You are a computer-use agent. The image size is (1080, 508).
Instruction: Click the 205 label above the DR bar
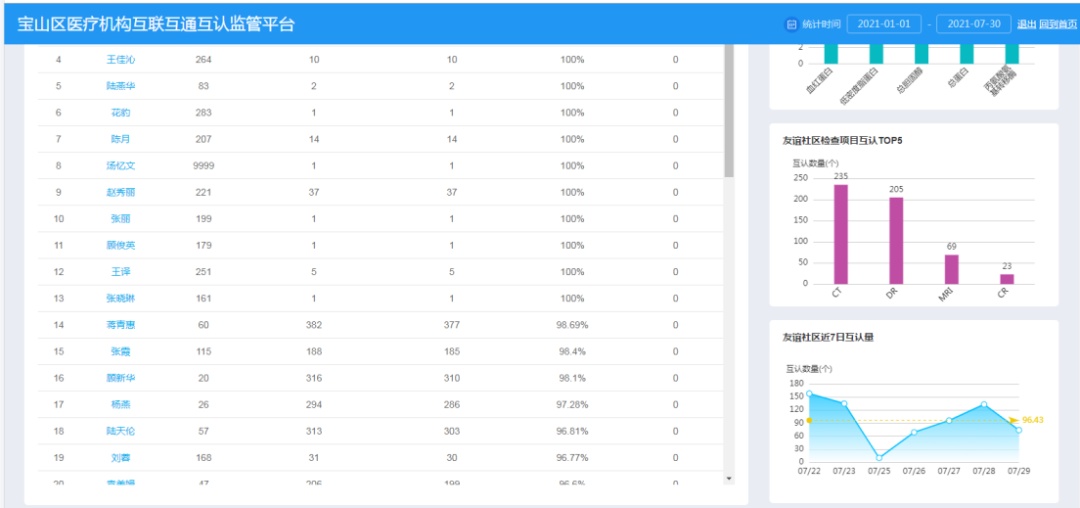pyautogui.click(x=896, y=189)
